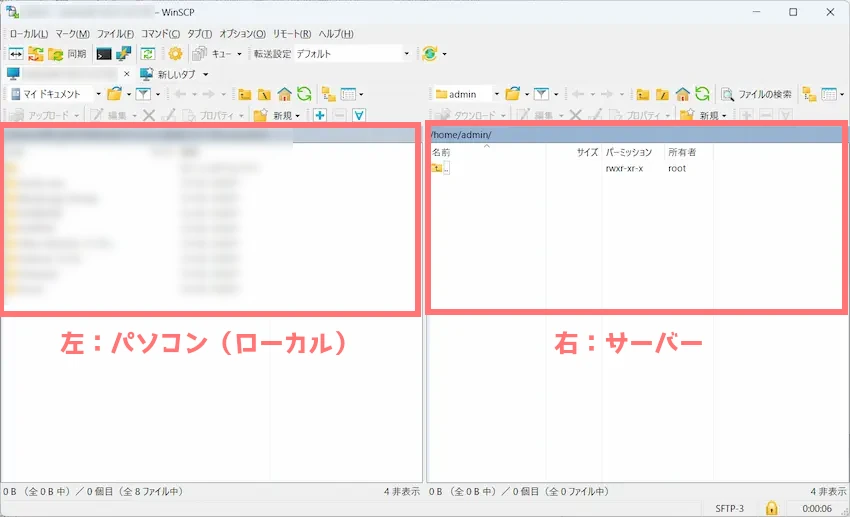Click the SFTP-3 protocol status entry
The height and width of the screenshot is (517, 850).
tap(730, 508)
